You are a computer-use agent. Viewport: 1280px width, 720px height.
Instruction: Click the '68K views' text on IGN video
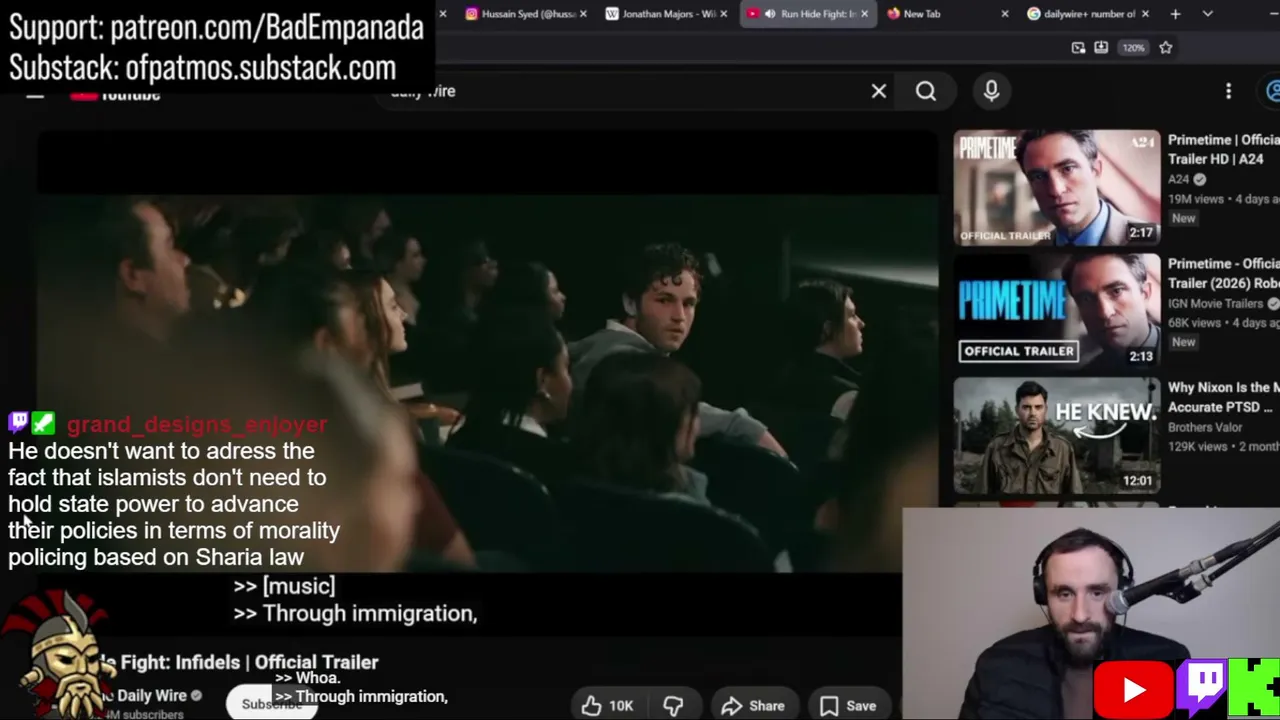point(1194,323)
